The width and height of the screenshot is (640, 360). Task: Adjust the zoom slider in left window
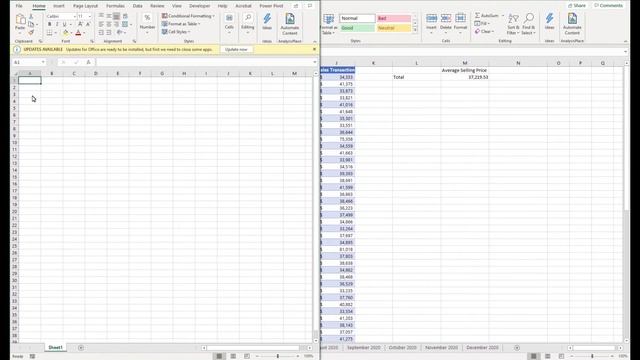point(278,356)
